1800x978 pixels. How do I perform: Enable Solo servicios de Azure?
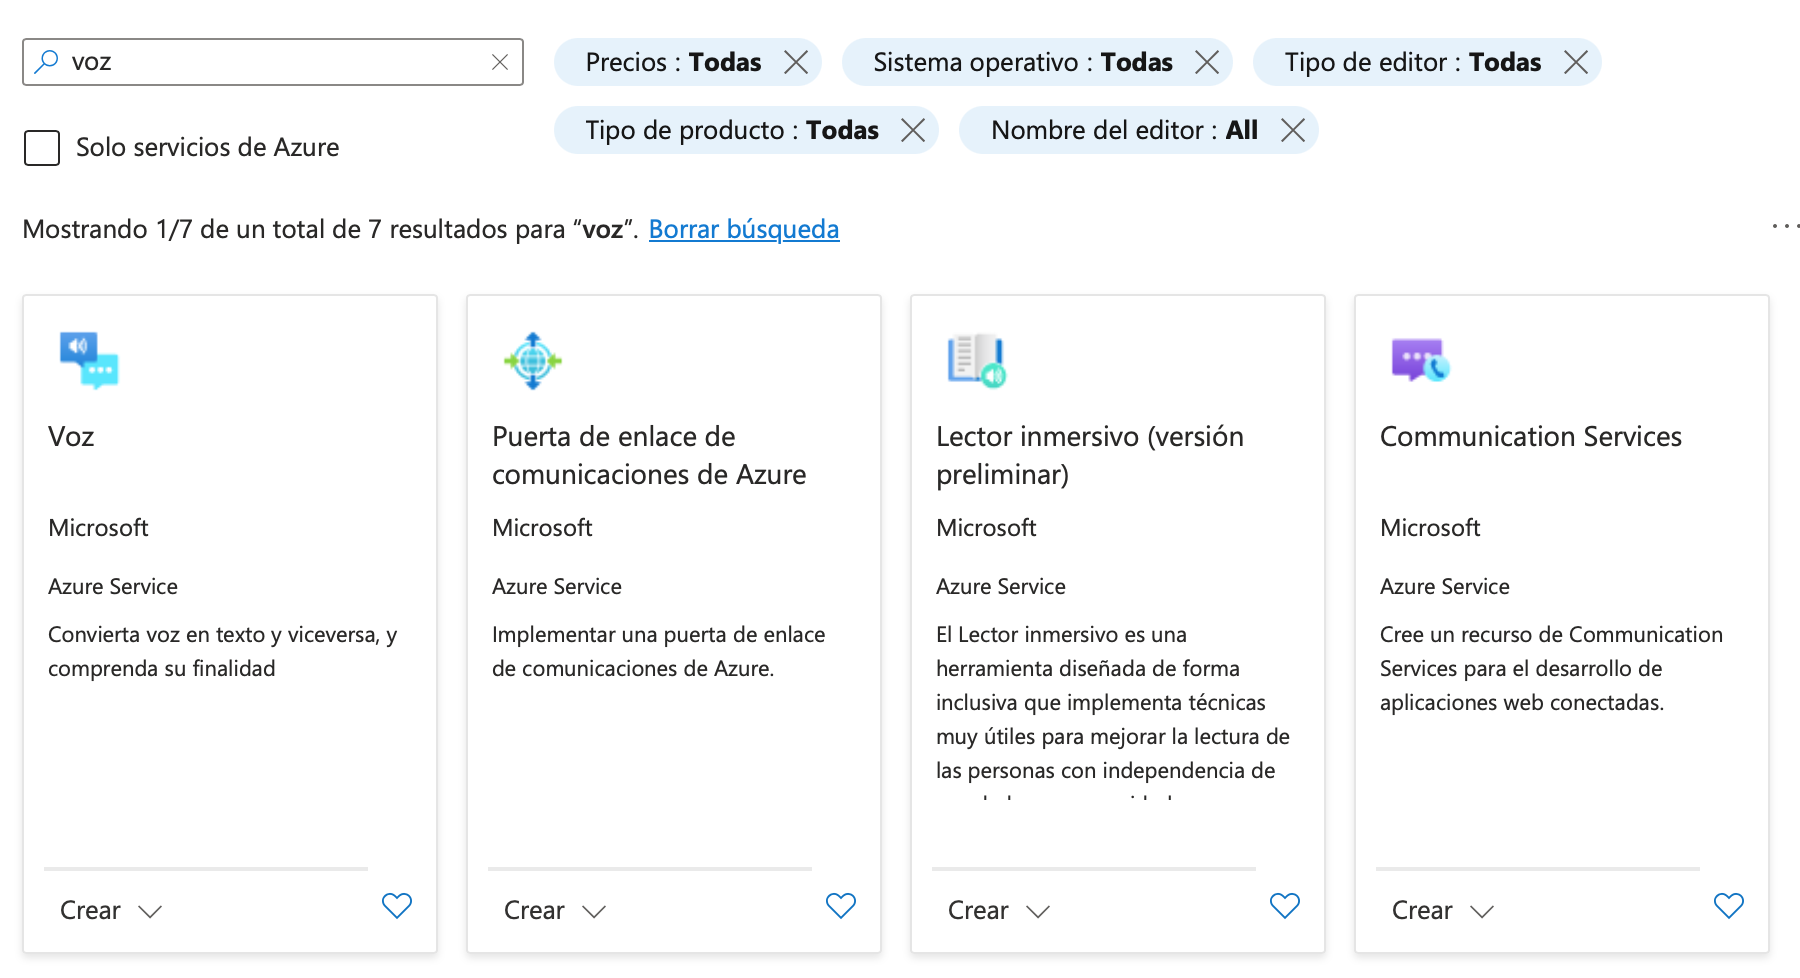41,147
